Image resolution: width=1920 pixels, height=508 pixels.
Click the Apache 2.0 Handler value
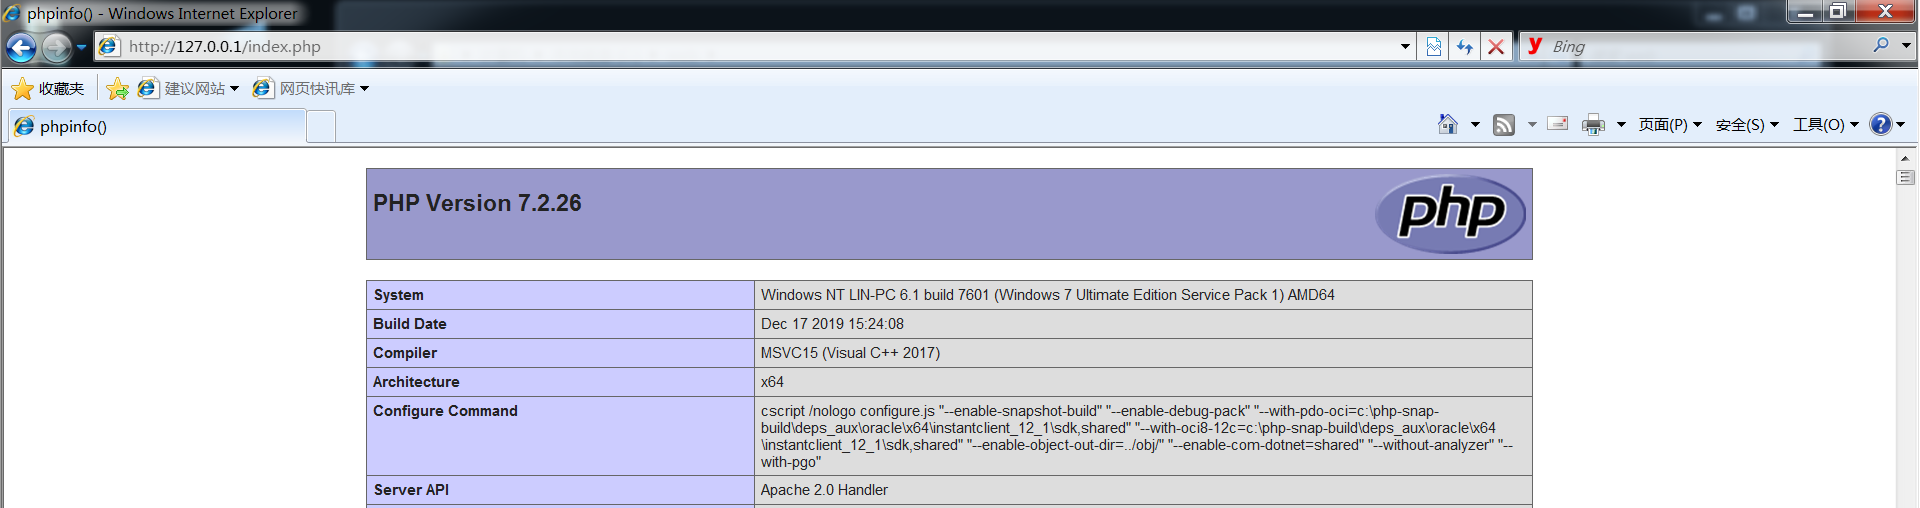pyautogui.click(x=824, y=490)
